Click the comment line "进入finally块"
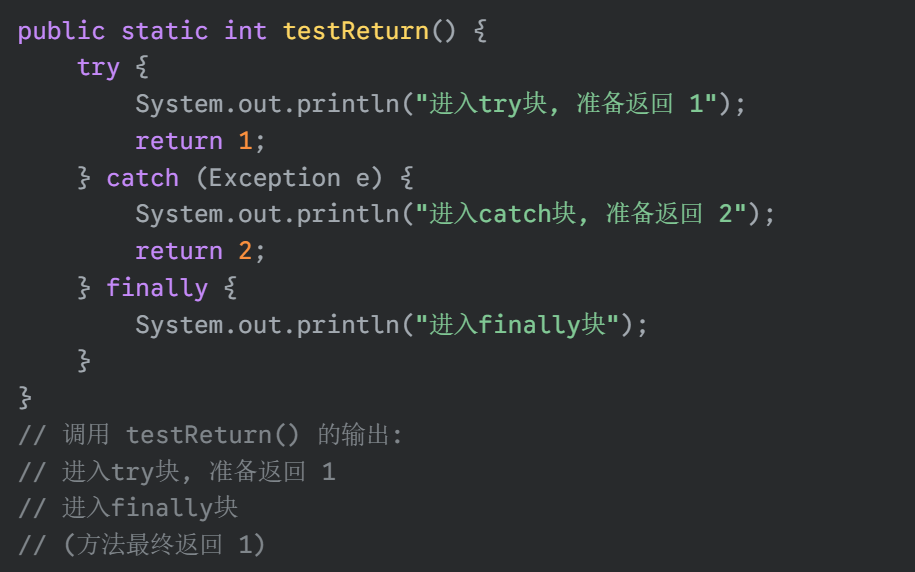The width and height of the screenshot is (915, 572). pos(150,508)
